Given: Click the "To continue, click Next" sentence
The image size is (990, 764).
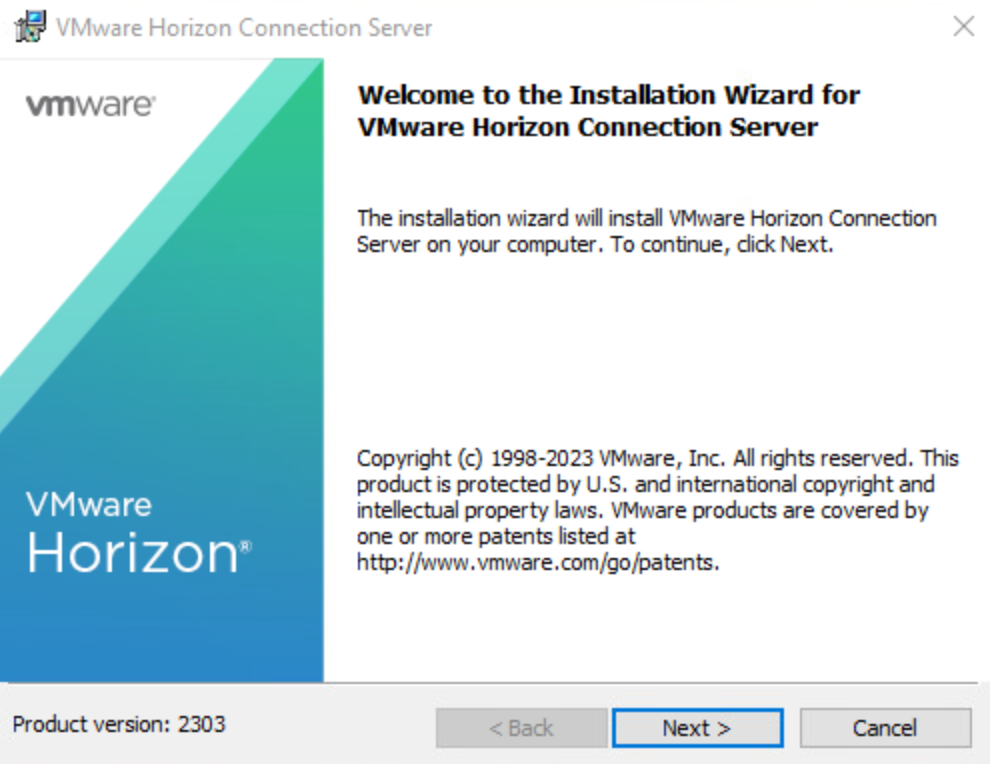Looking at the screenshot, I should click(x=722, y=245).
